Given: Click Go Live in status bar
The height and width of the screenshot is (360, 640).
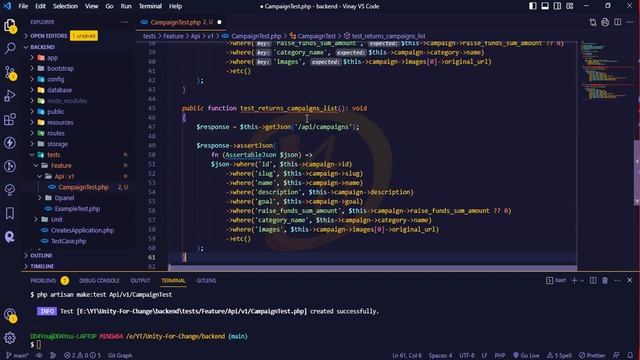Looking at the screenshot, I should tap(526, 356).
